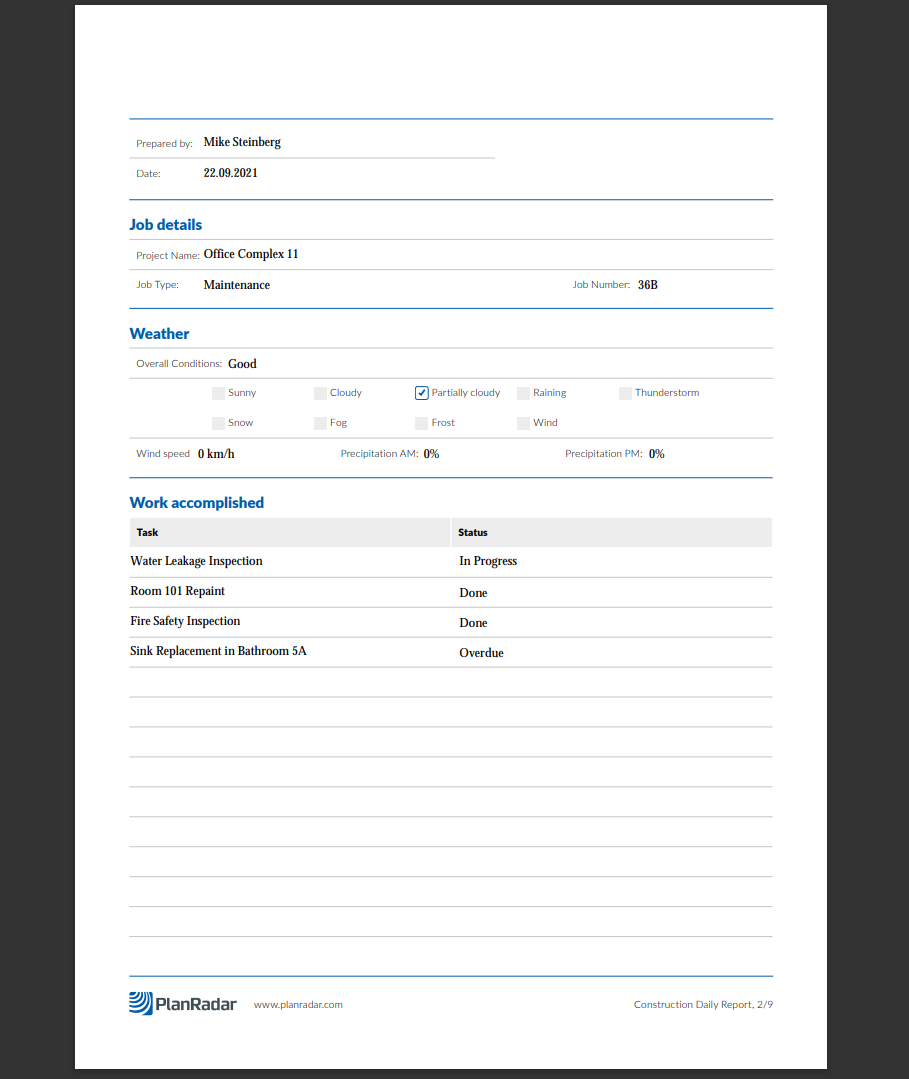Mark the Frost checkbox
This screenshot has width=909, height=1079.
coord(422,423)
